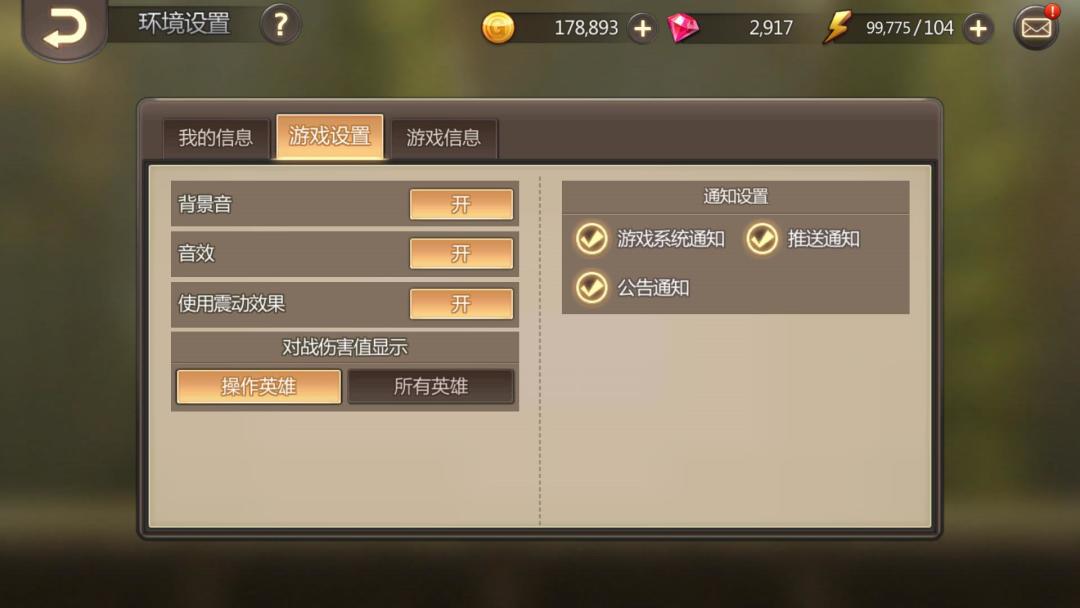1080x608 pixels.
Task: Uncheck 推送通知 push notification checkbox
Action: 762,239
